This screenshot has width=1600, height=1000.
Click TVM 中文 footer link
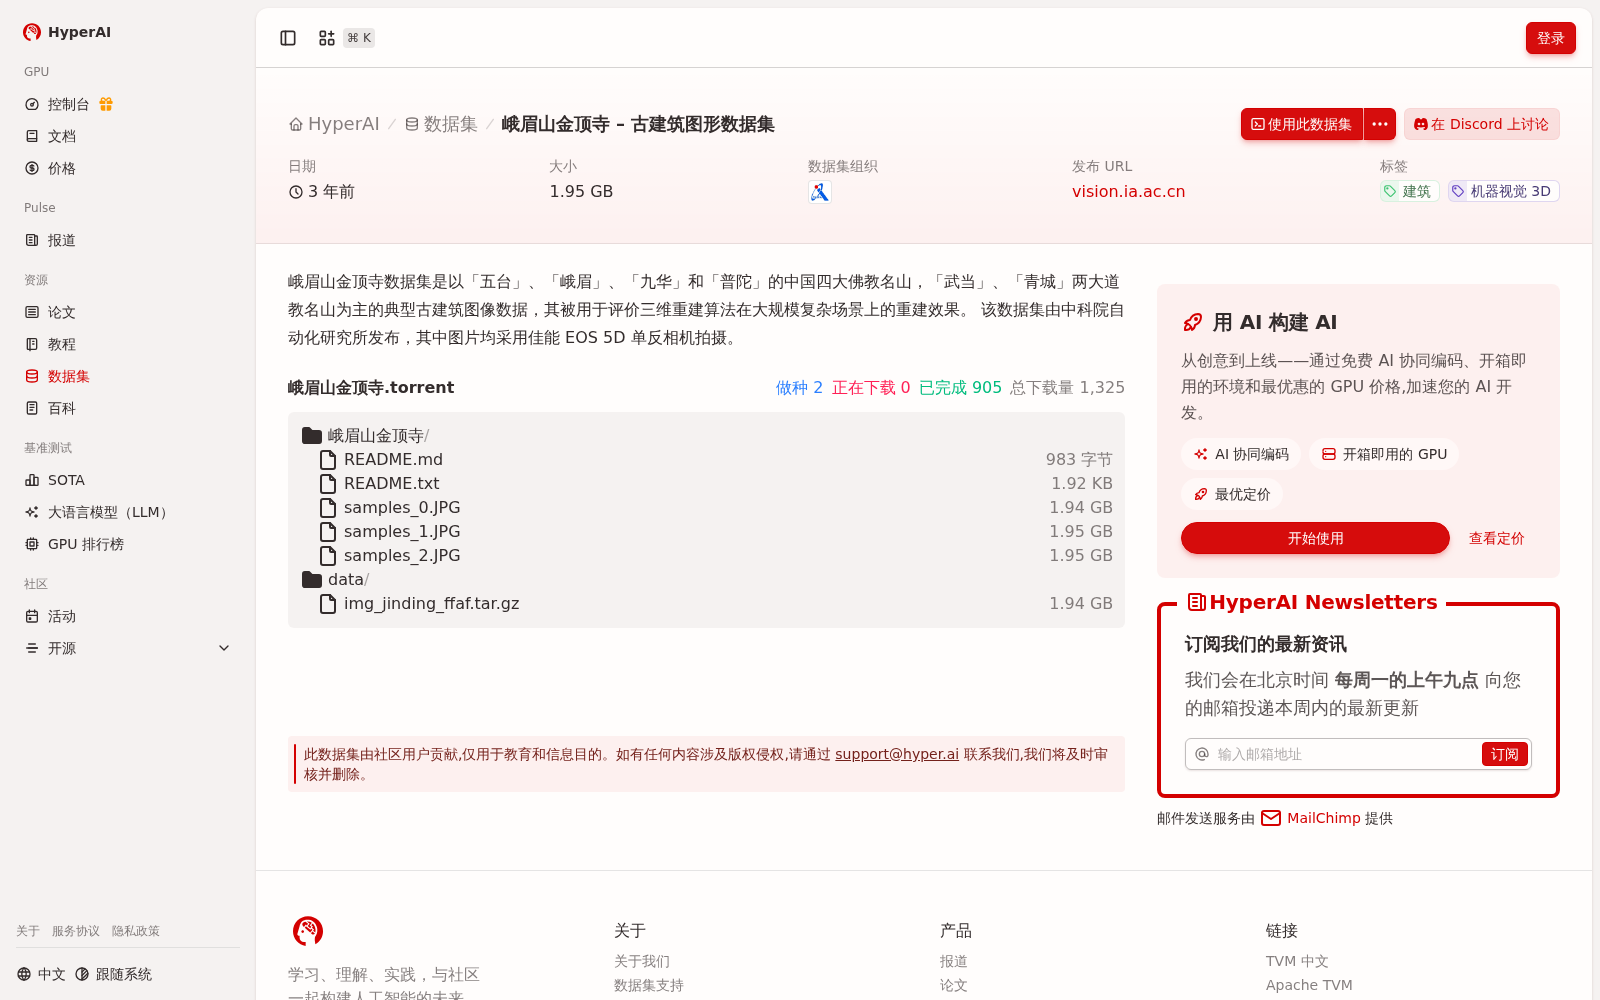point(1297,961)
